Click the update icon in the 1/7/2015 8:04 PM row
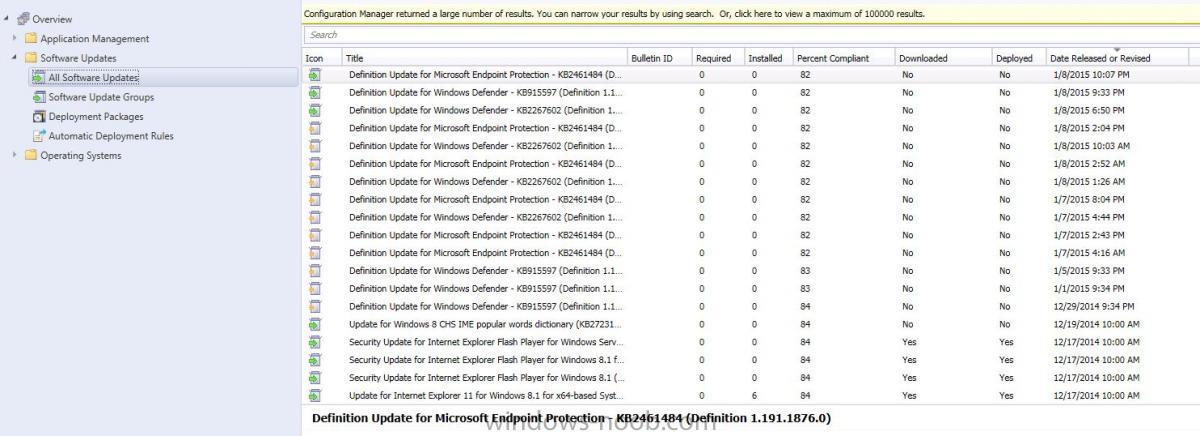 [315, 199]
